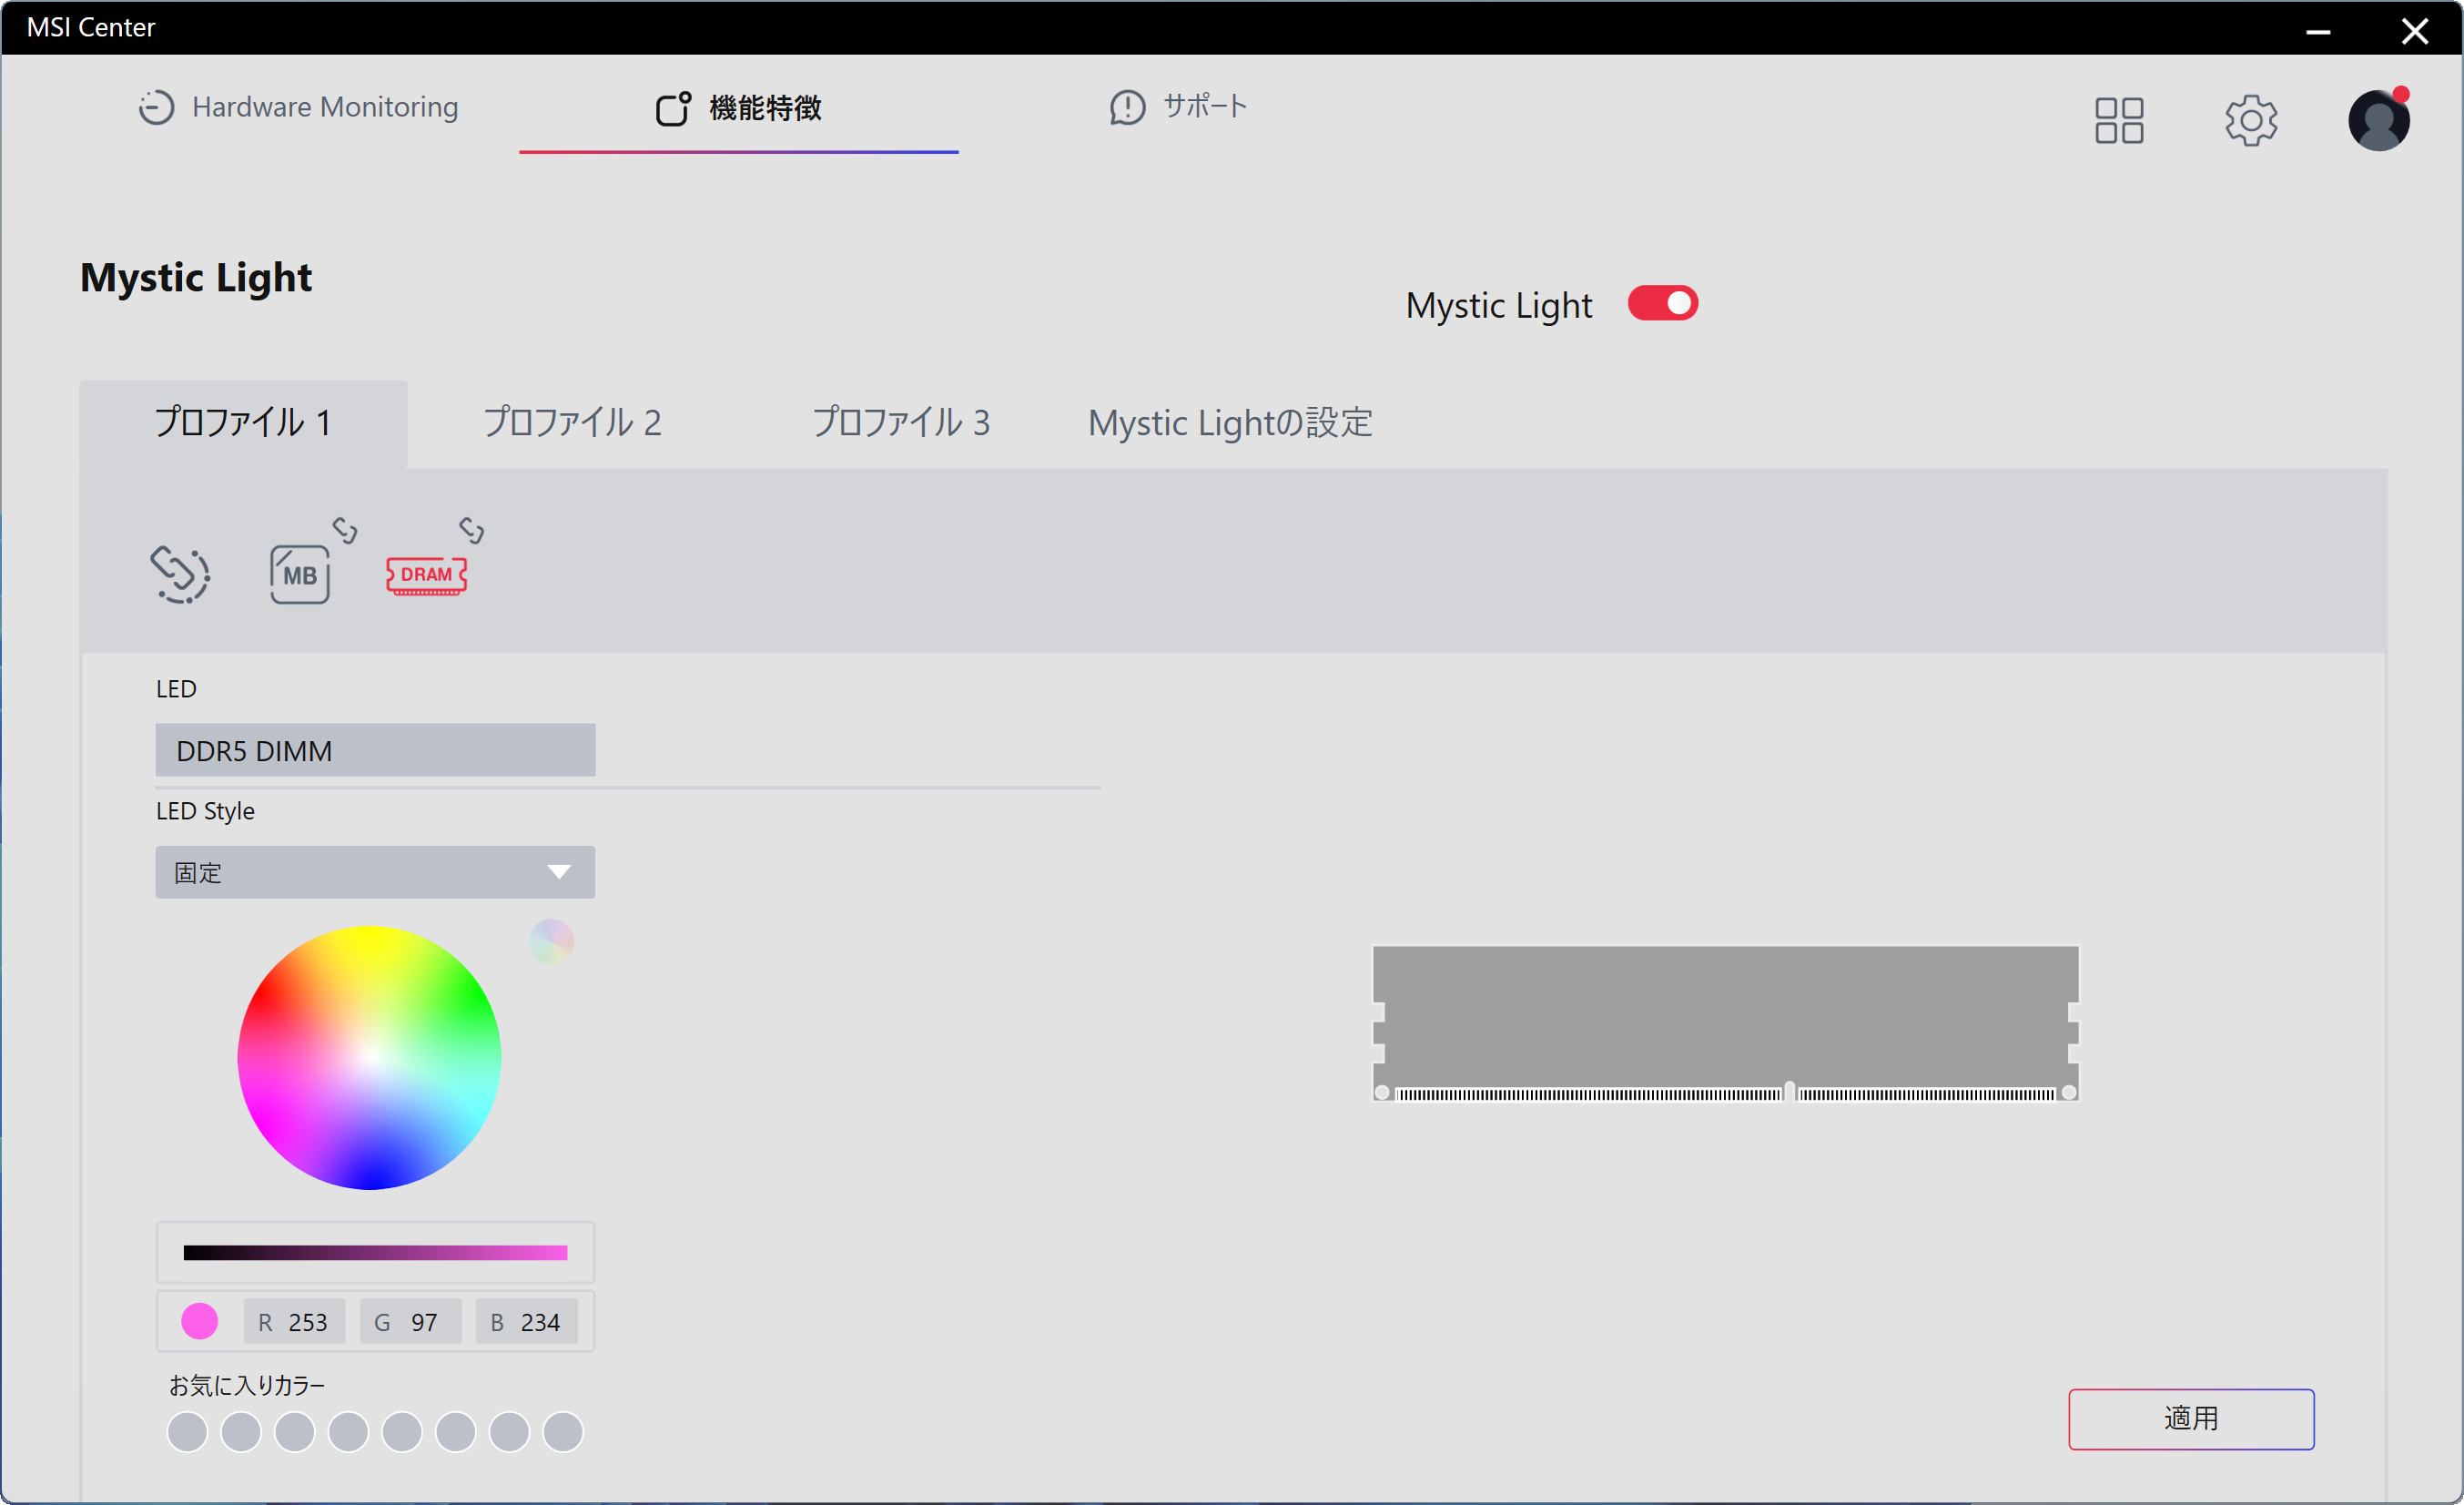The image size is (2464, 1505).
Task: Minimize the MSI Center window
Action: coord(2318,32)
